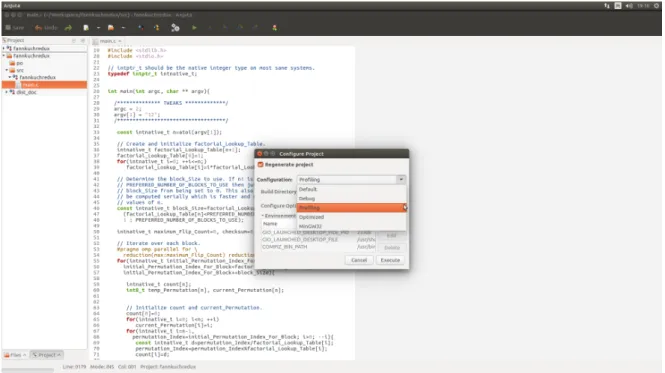665x373 pixels.
Task: Select the GIO_LAUNCHED_DESKTOP_FILE environment row
Action: pyautogui.click(x=319, y=240)
